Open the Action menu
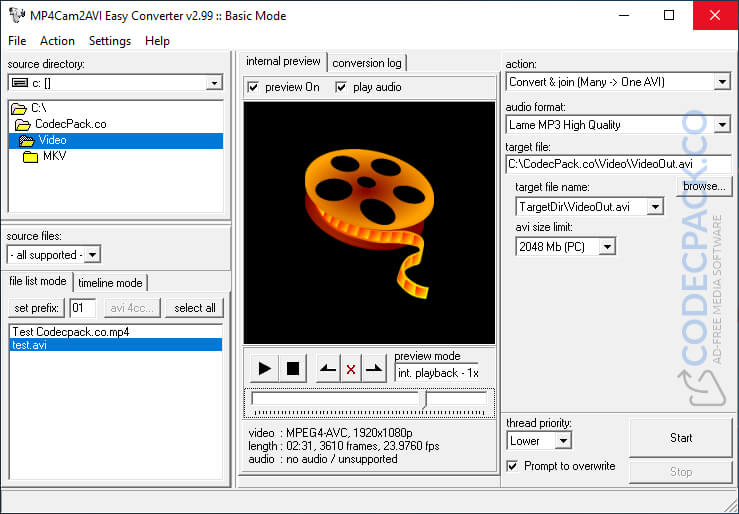Image resolution: width=739 pixels, height=514 pixels. coord(57,41)
